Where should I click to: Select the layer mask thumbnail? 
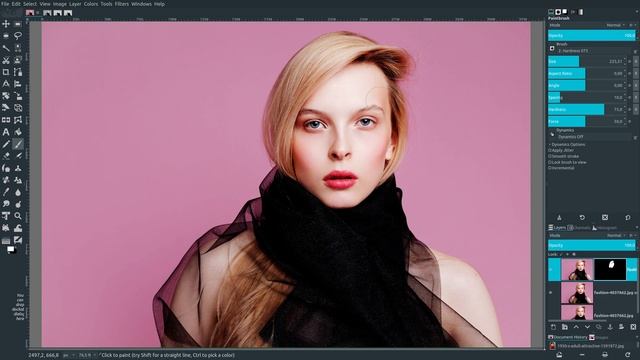tap(610, 269)
